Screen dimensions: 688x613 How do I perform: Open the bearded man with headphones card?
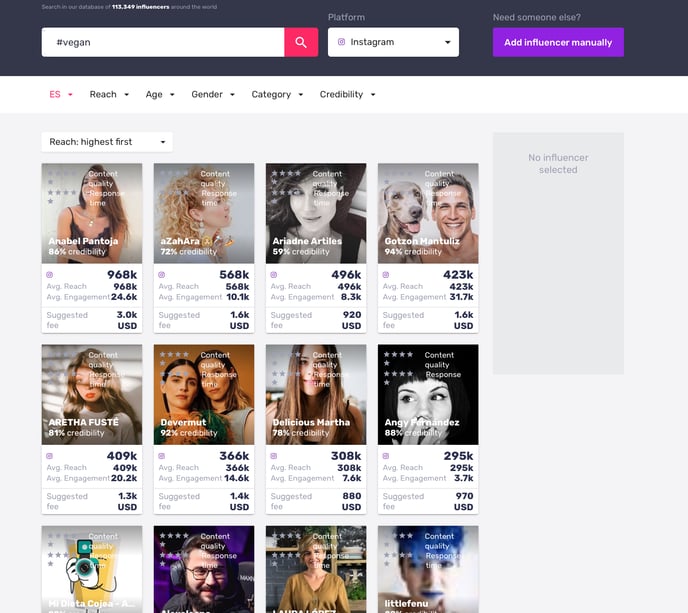pyautogui.click(x=204, y=569)
